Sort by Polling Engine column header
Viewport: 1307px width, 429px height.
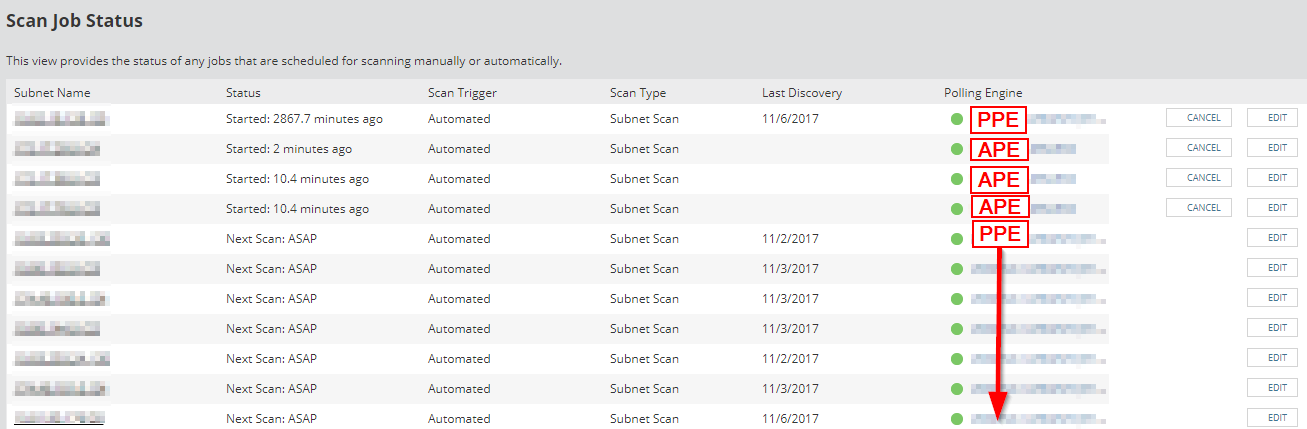coord(983,93)
